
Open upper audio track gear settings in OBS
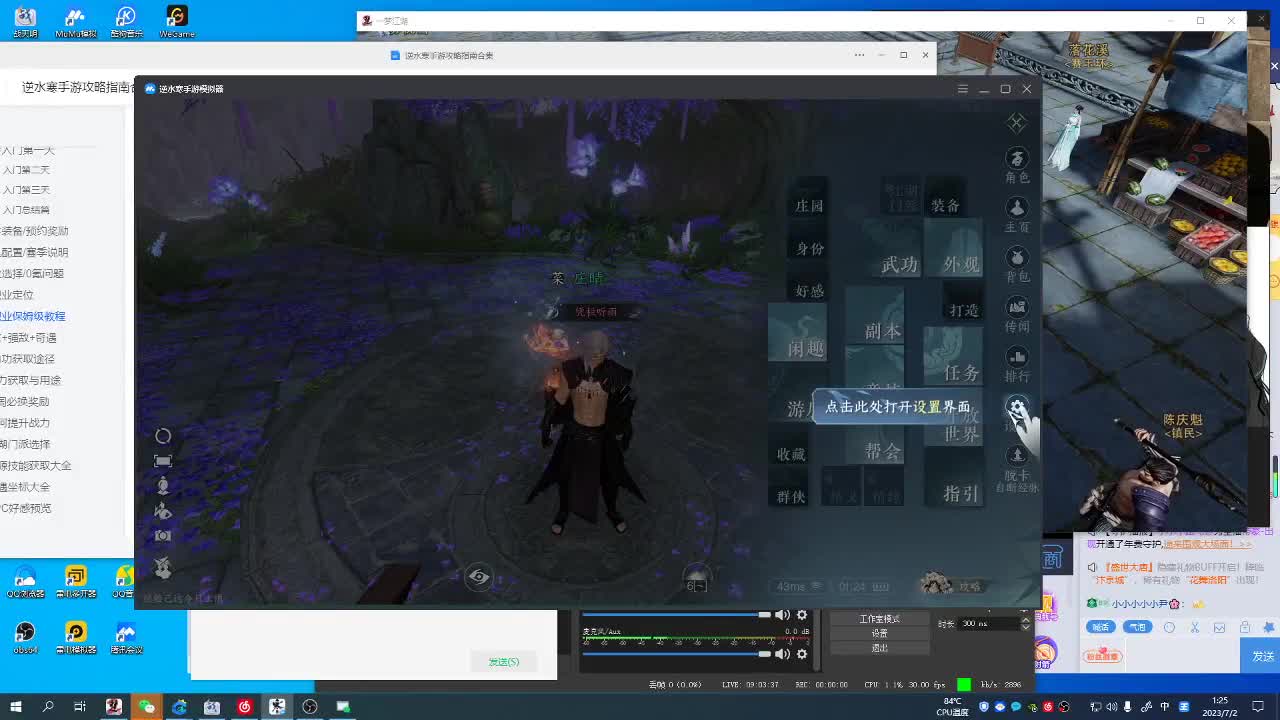click(x=801, y=615)
